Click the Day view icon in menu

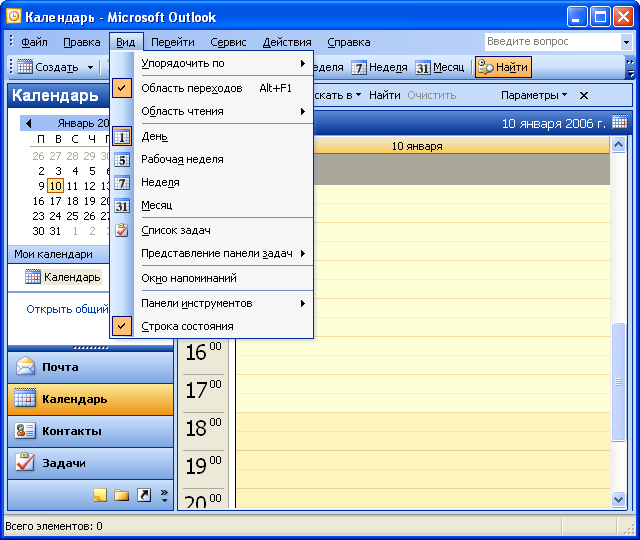[122, 137]
